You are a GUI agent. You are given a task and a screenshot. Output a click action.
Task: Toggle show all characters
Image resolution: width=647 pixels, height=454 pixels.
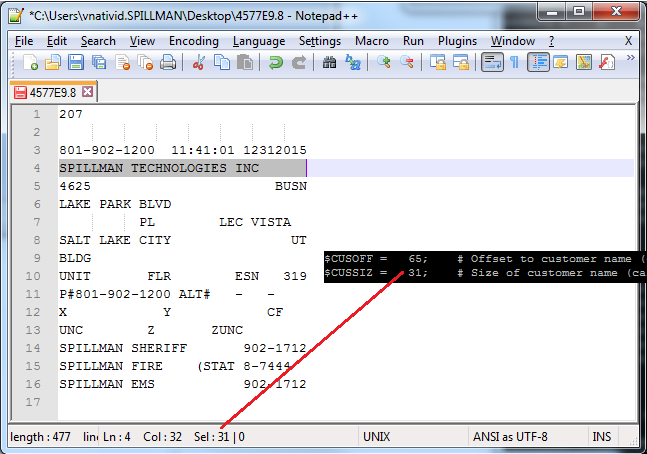[x=514, y=62]
